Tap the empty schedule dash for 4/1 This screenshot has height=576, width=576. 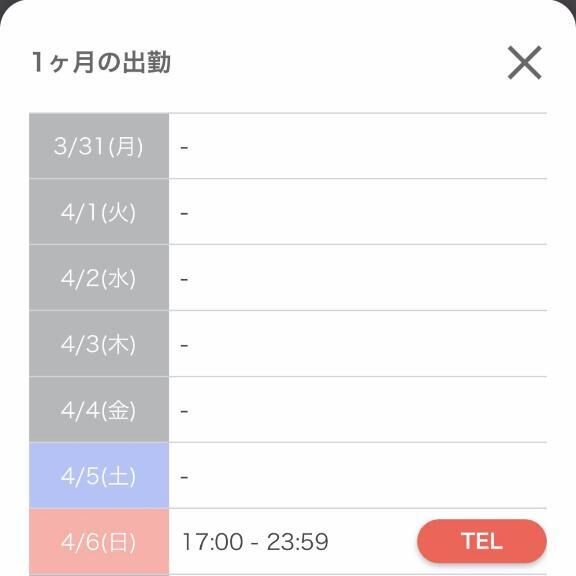184,213
